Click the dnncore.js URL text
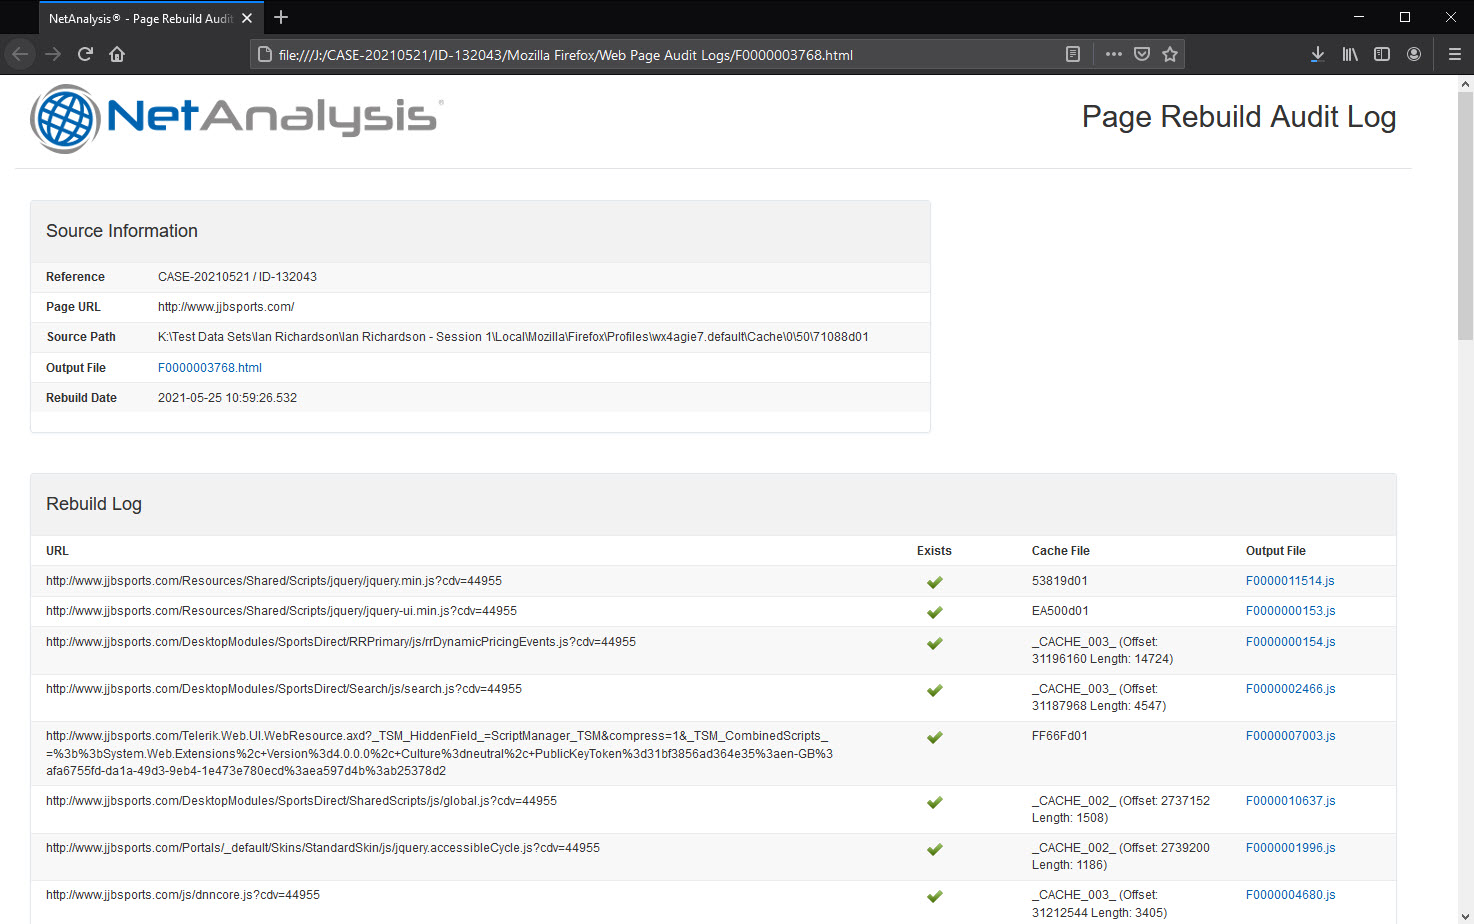 click(x=183, y=895)
